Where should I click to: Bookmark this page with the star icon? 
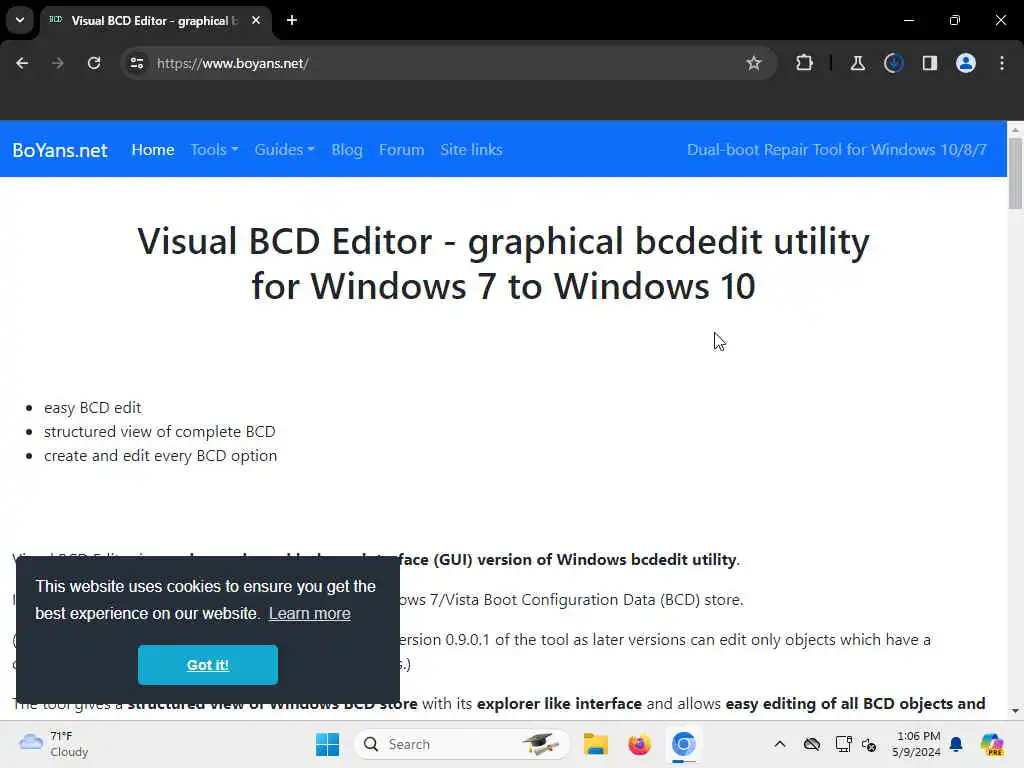(x=754, y=63)
